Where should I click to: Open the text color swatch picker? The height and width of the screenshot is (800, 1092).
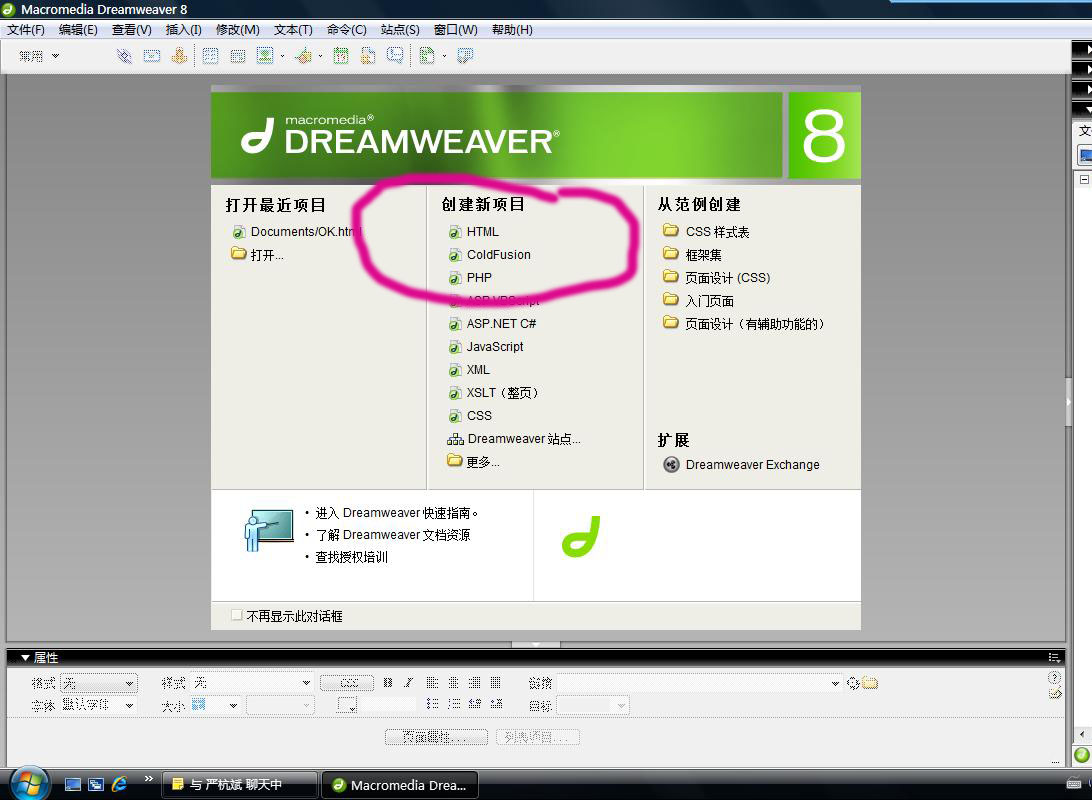click(347, 705)
